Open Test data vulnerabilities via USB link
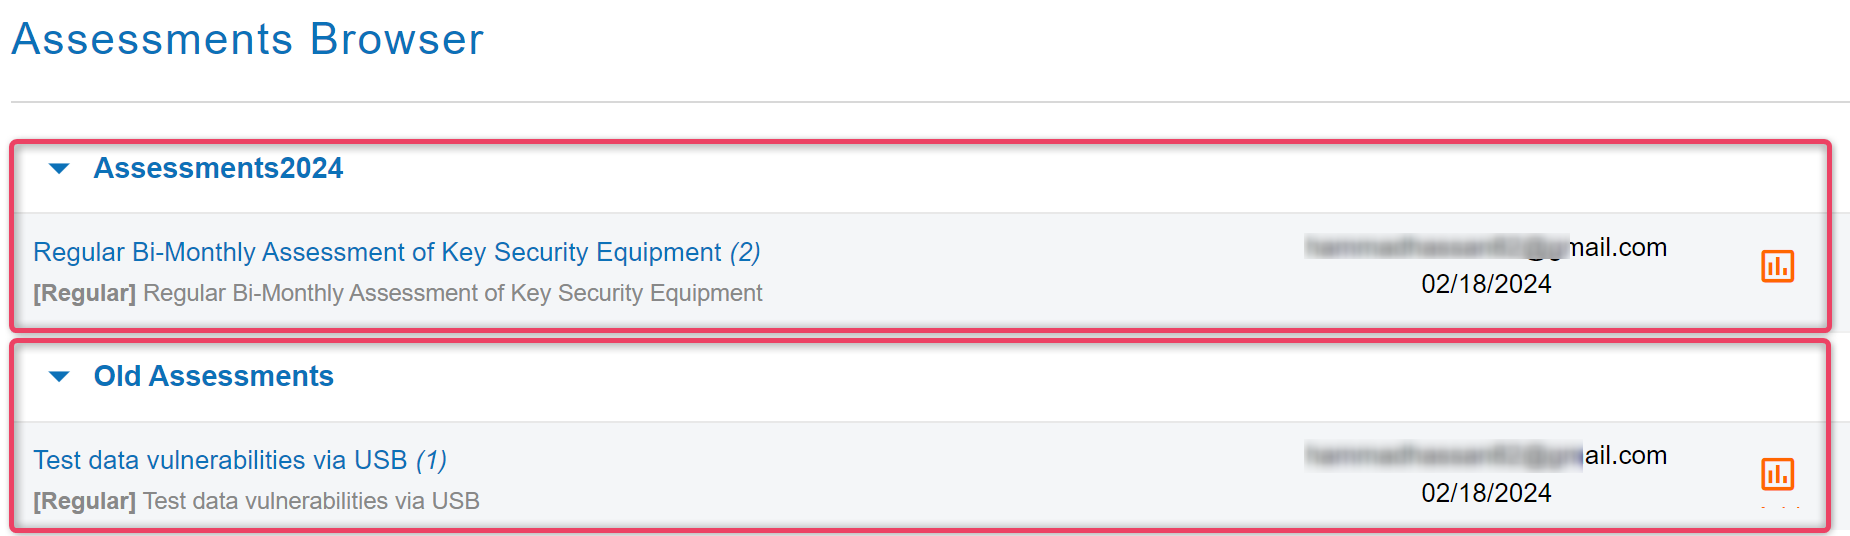The width and height of the screenshot is (1850, 536). tap(220, 460)
